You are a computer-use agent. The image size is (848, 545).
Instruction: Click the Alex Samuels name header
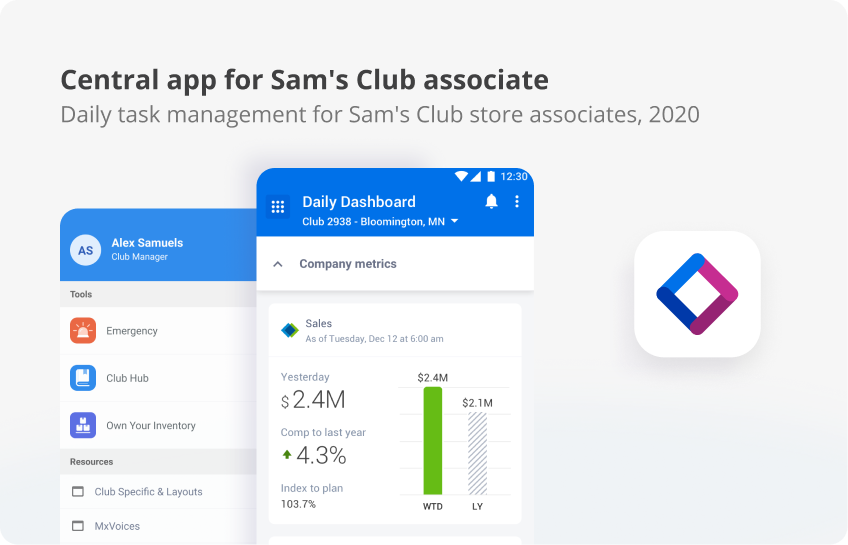tap(147, 243)
